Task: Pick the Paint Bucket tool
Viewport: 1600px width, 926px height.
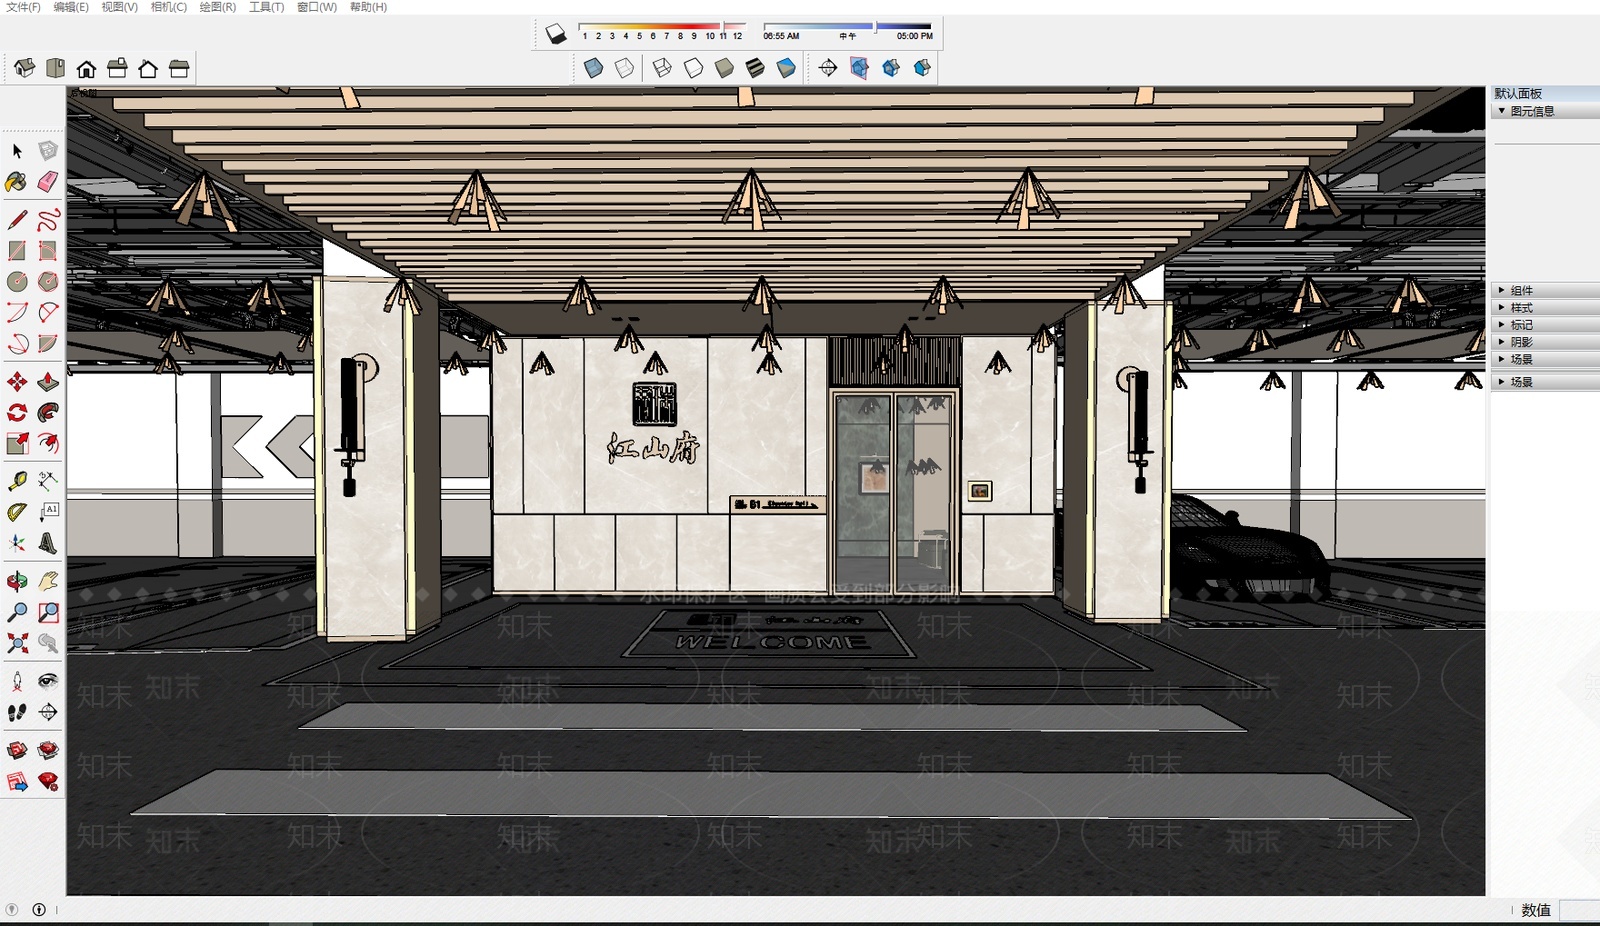Action: point(17,182)
